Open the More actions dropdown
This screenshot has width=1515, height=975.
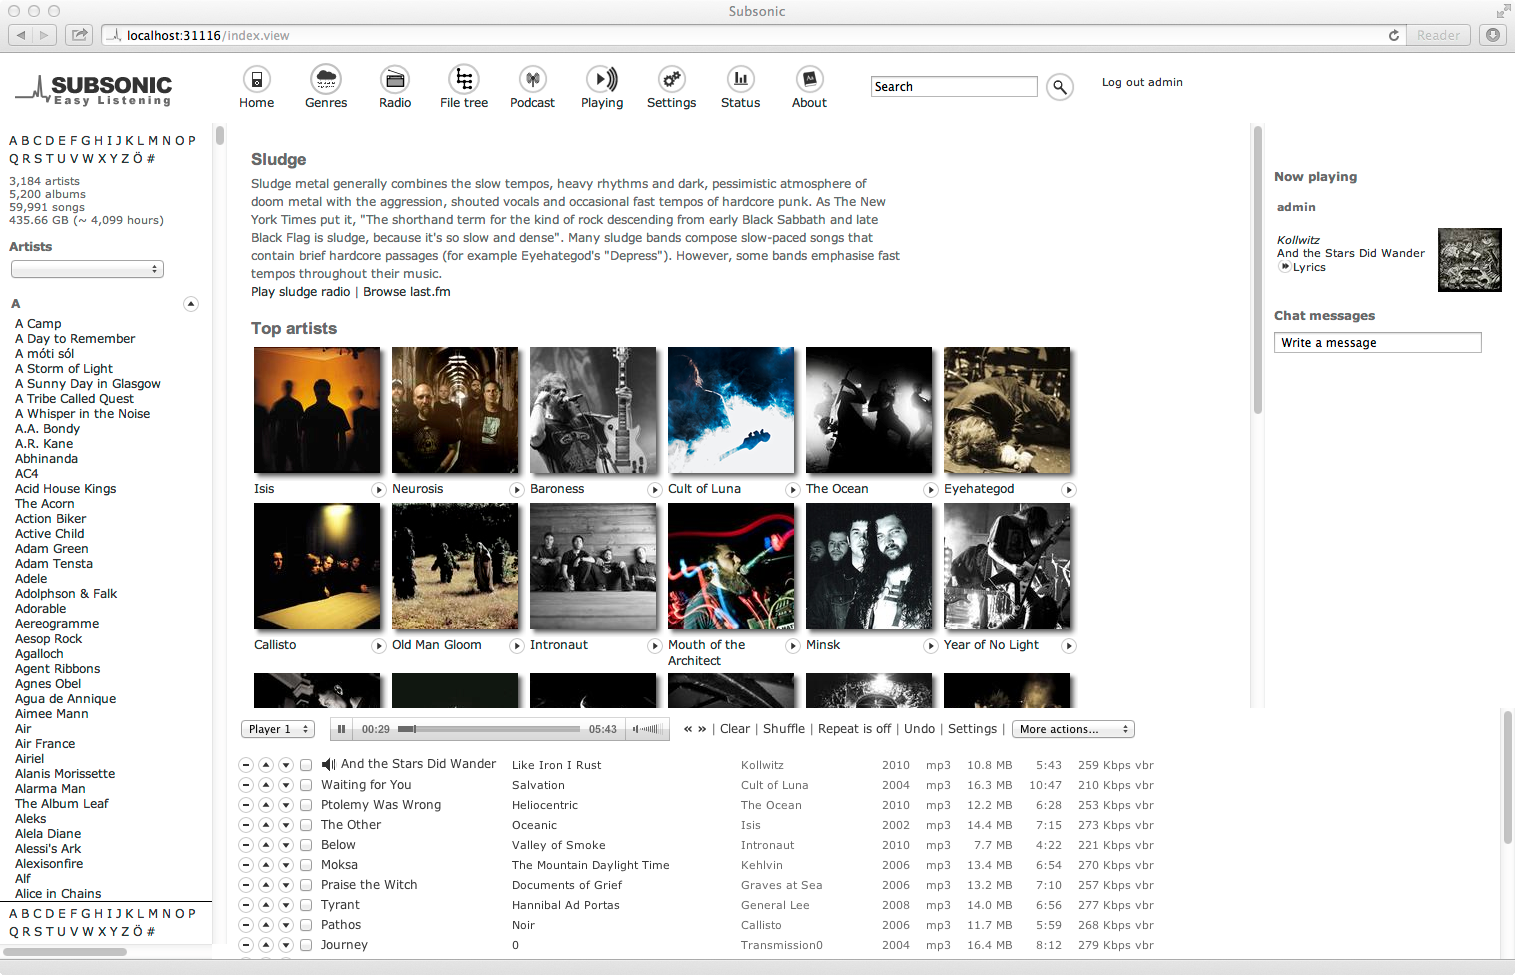tap(1073, 730)
